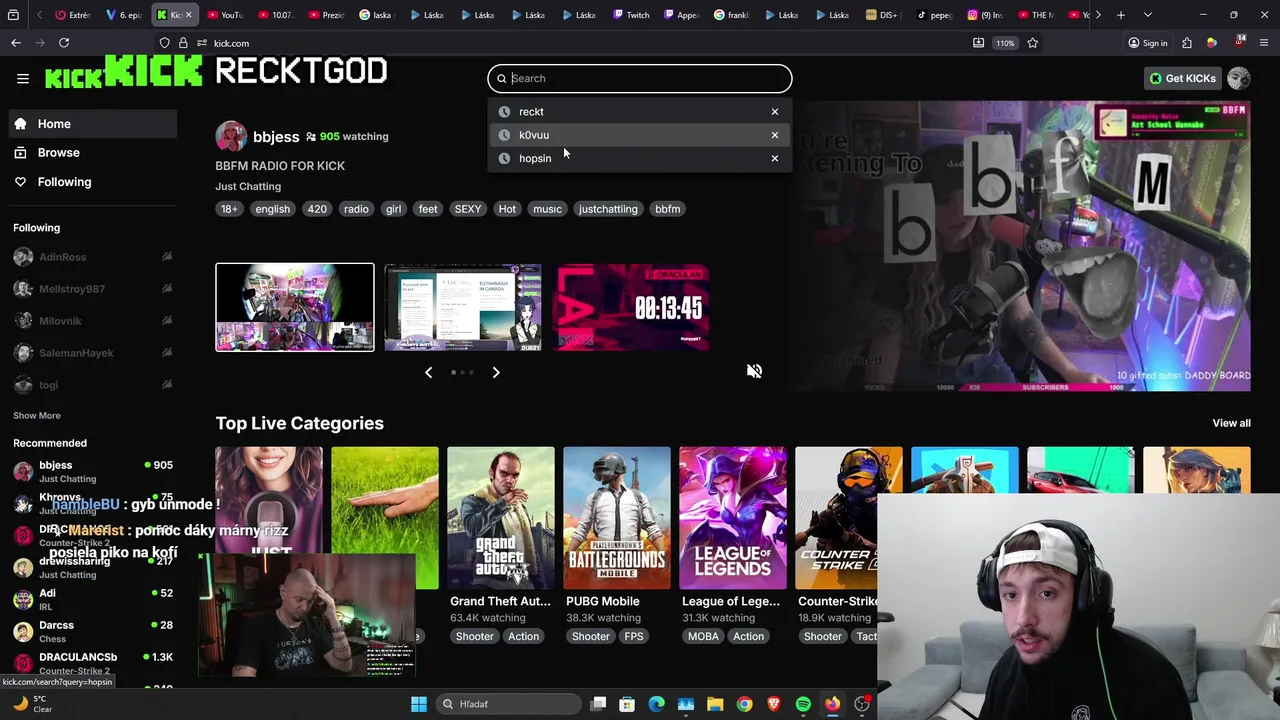The width and height of the screenshot is (1280, 720).
Task: Open a new browser tab
Action: (1121, 15)
